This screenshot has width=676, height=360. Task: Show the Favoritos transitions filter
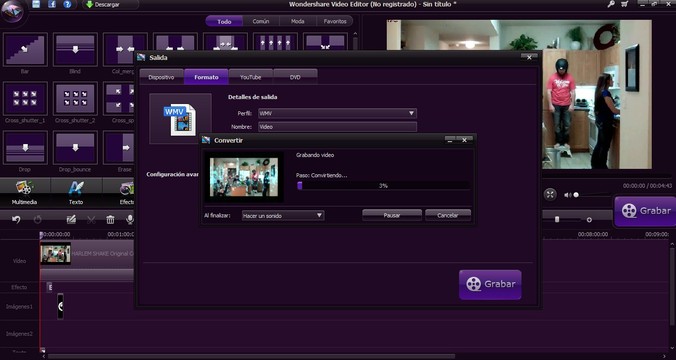(x=335, y=21)
